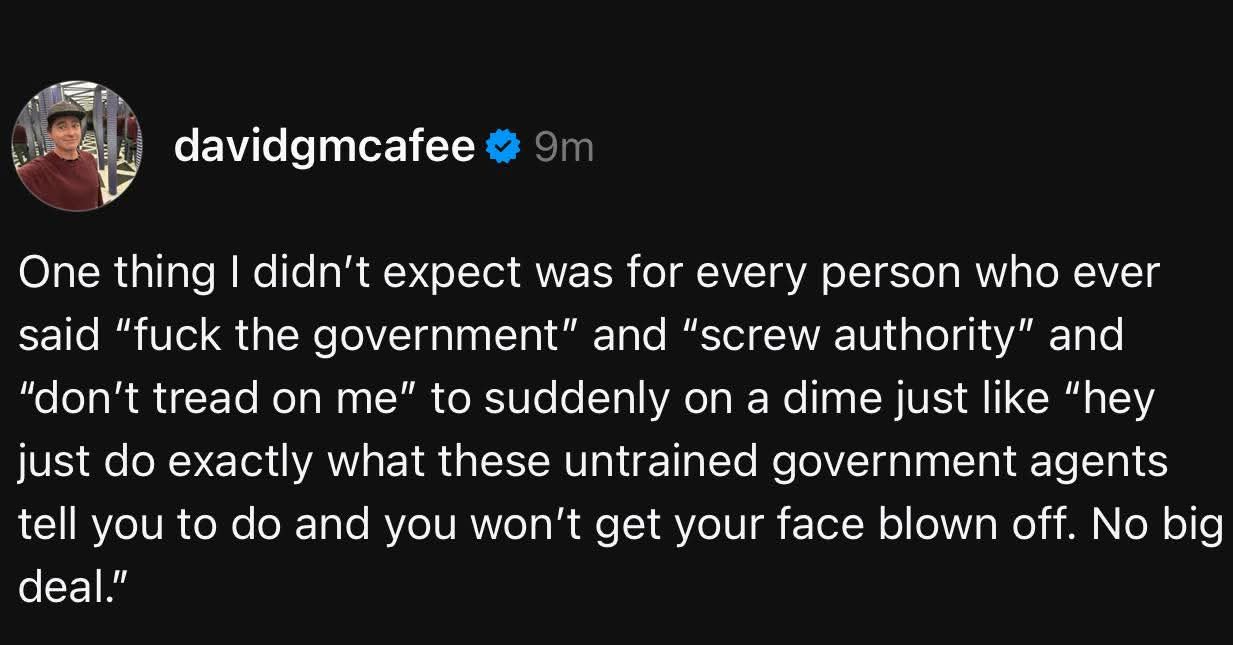The width and height of the screenshot is (1233, 645).
Task: Click the words "just like" before "hey"
Action: pyautogui.click(x=987, y=399)
